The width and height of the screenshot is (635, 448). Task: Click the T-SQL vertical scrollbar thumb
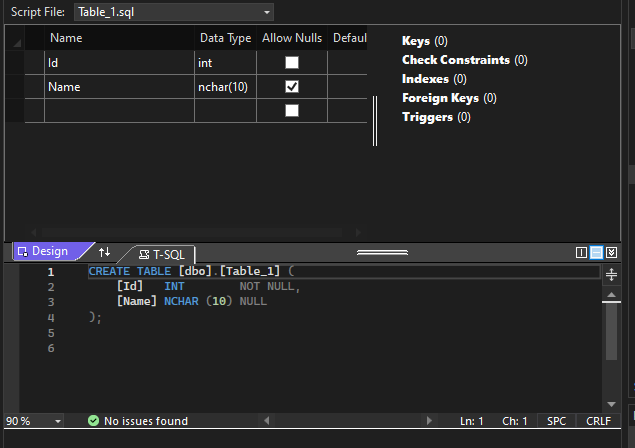(x=611, y=331)
